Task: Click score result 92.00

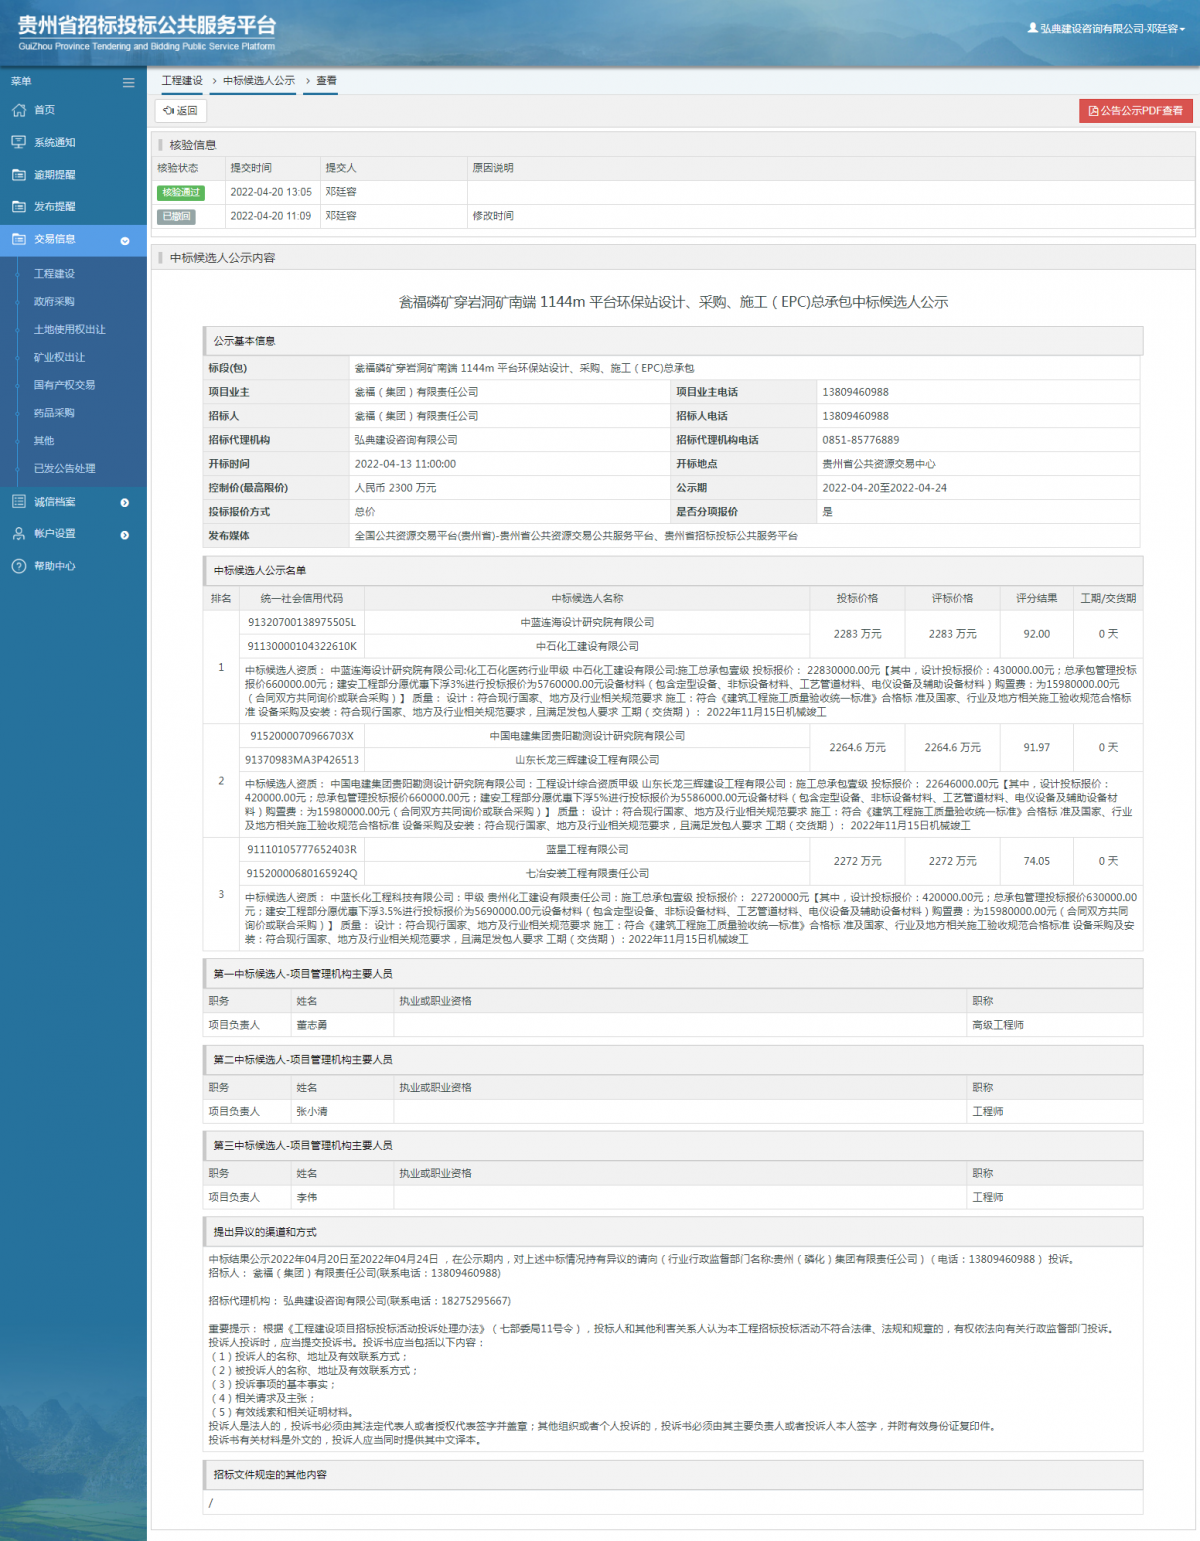Action: (x=1037, y=634)
